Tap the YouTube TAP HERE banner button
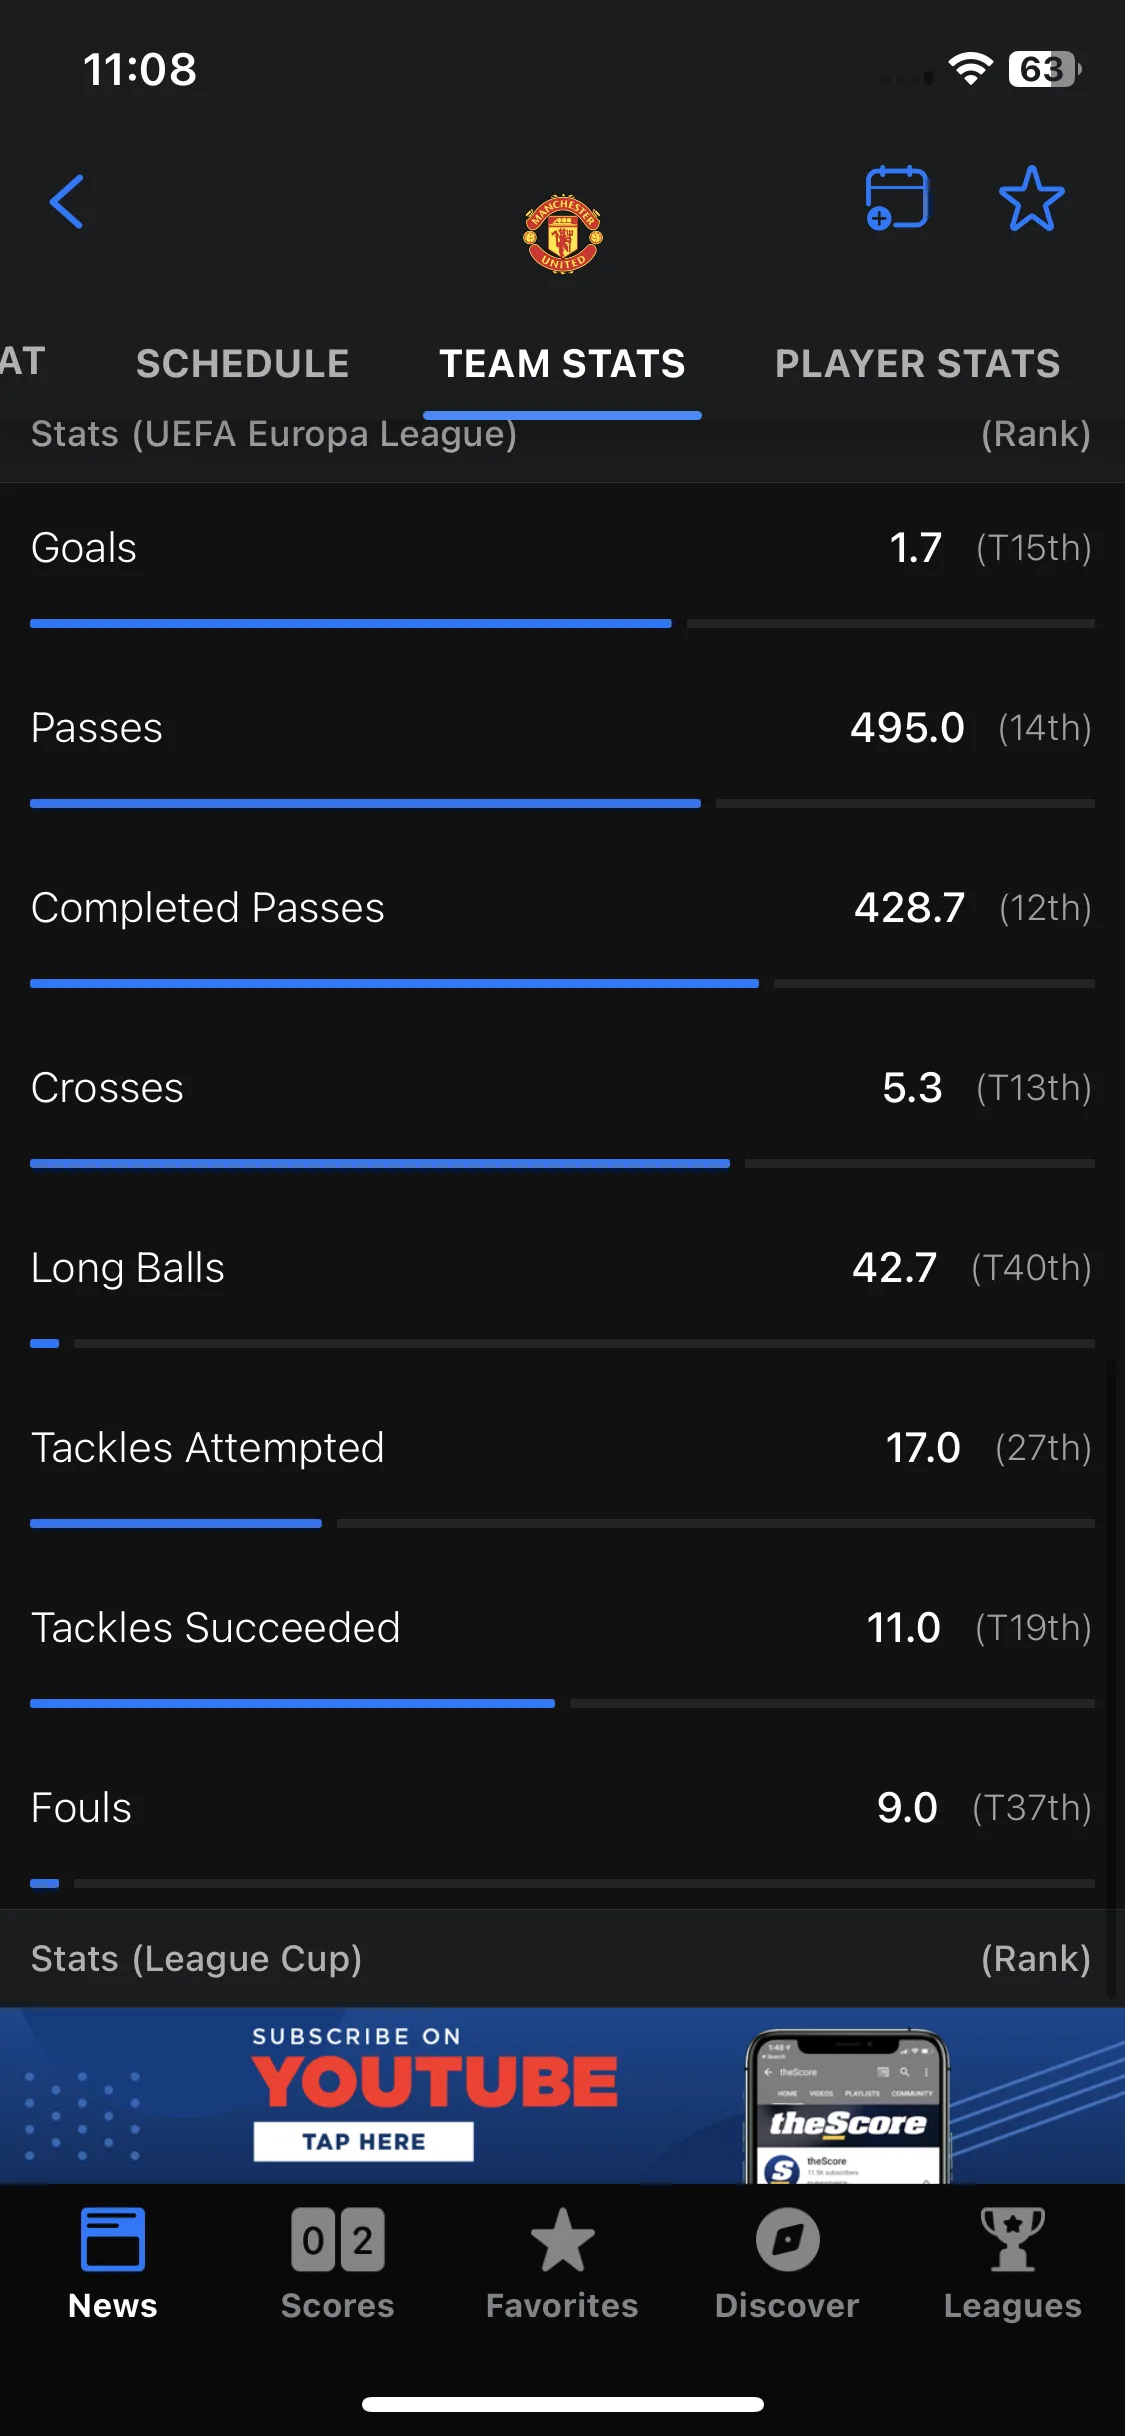1125x2436 pixels. click(x=363, y=2141)
